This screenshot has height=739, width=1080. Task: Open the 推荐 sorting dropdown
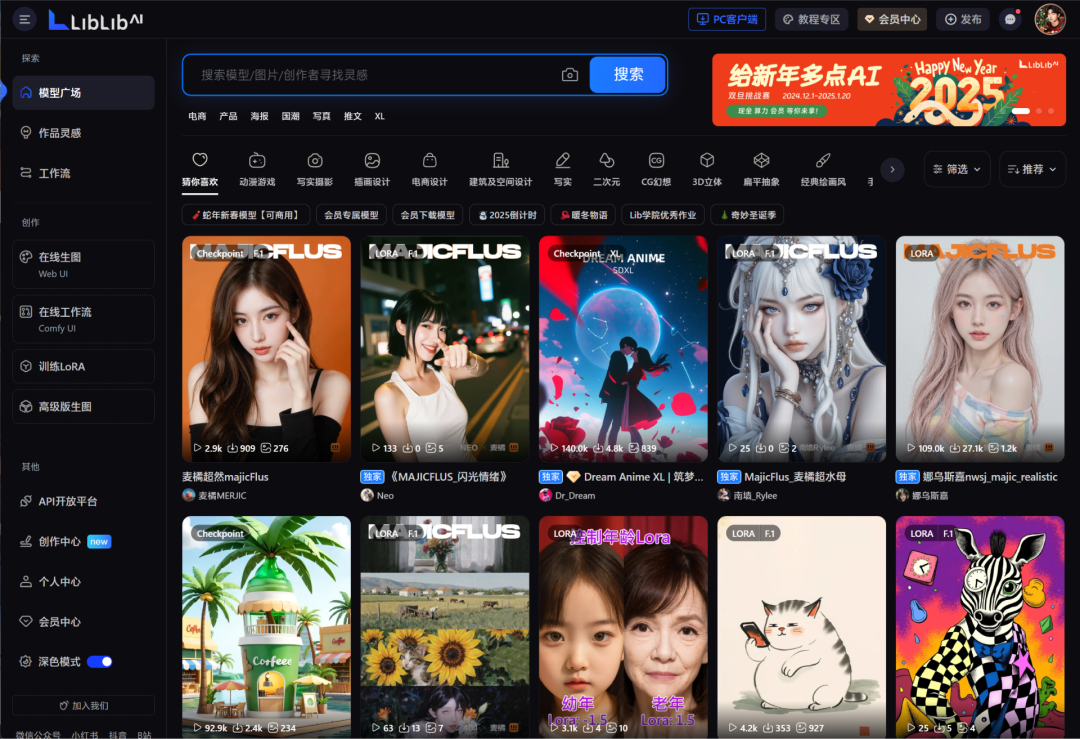tap(1031, 169)
